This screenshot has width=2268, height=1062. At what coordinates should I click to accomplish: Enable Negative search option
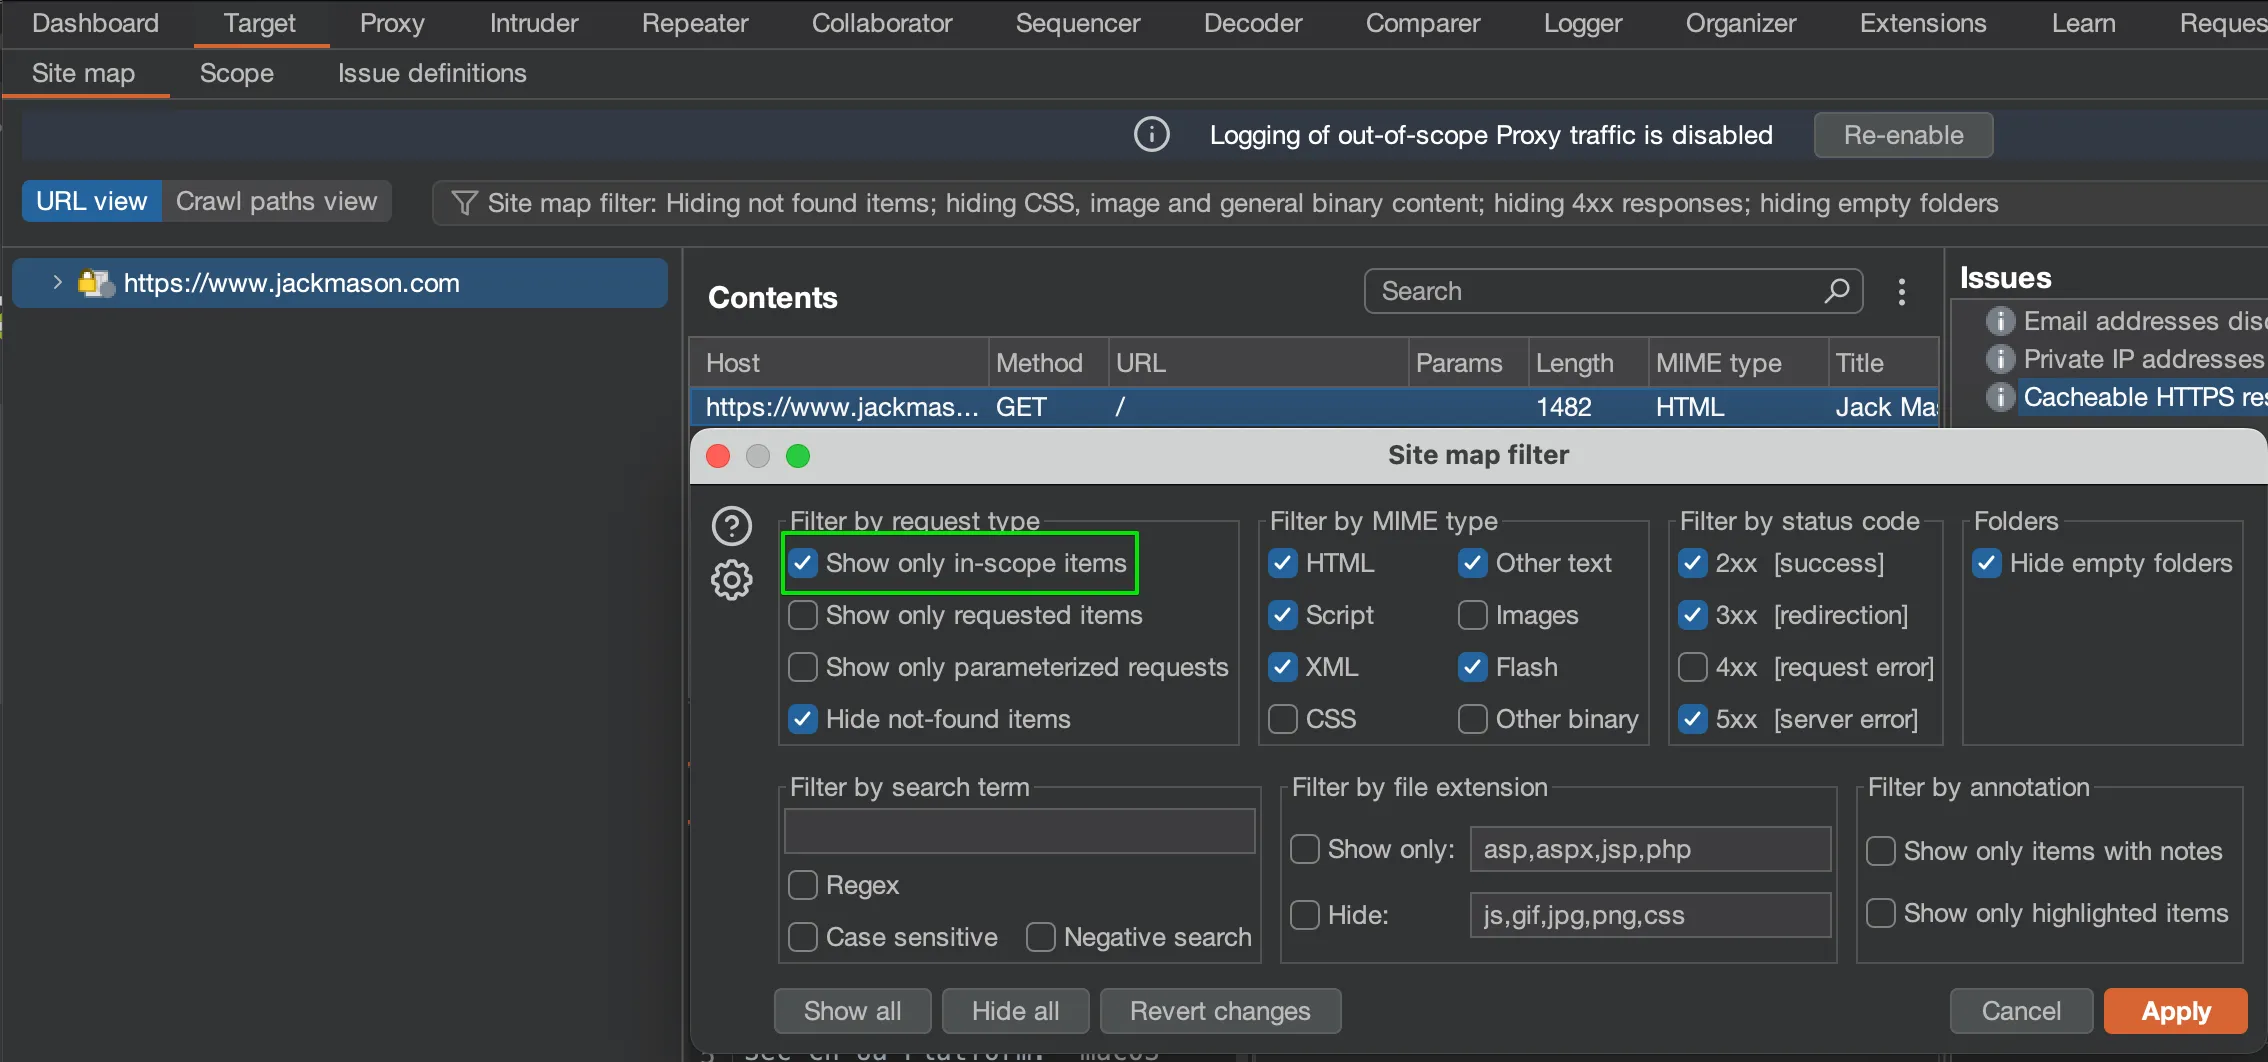(1041, 937)
